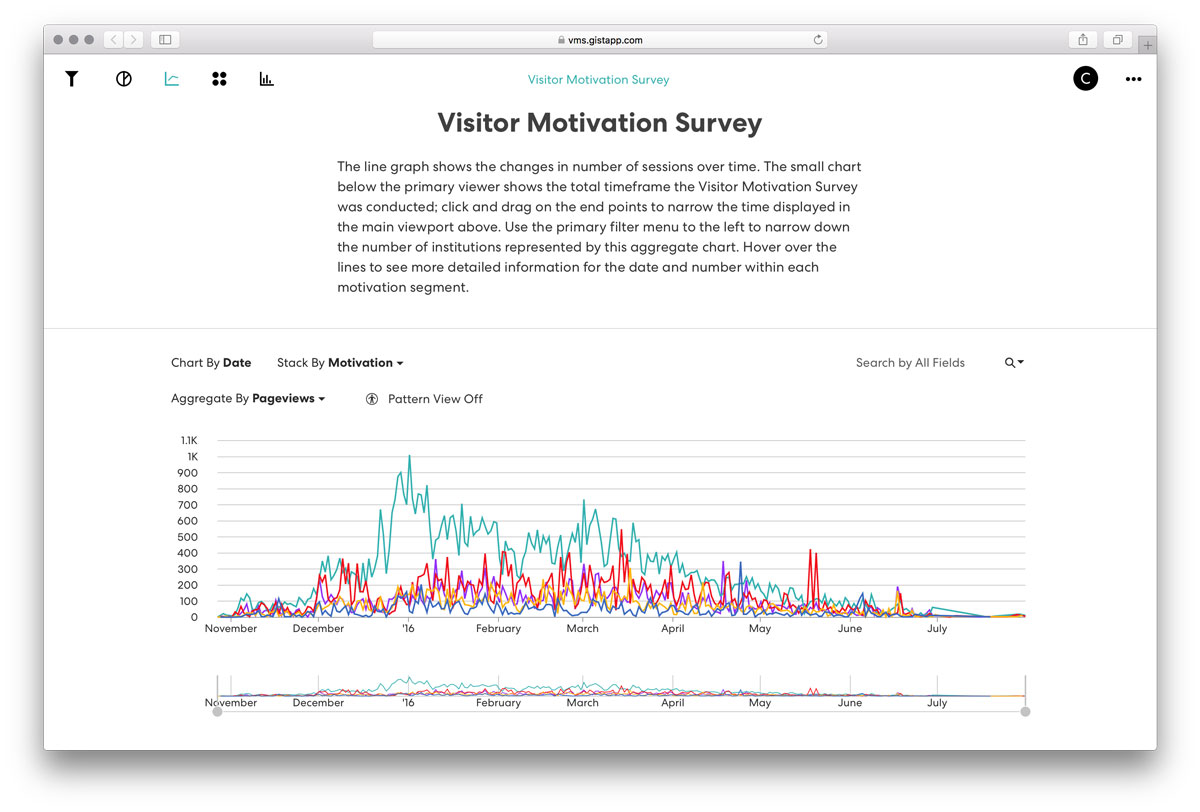Toggle the Safari sidebar button
The width and height of the screenshot is (1200, 812).
tap(165, 40)
